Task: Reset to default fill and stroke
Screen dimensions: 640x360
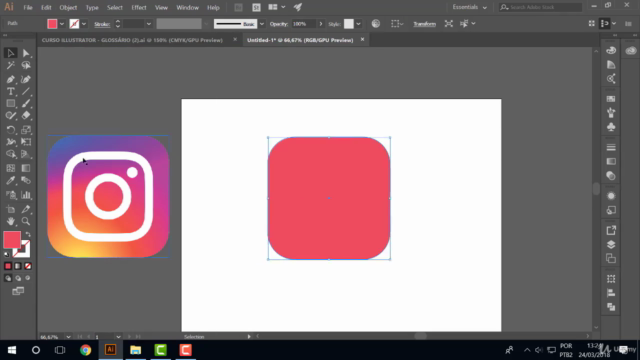Action: (7, 254)
